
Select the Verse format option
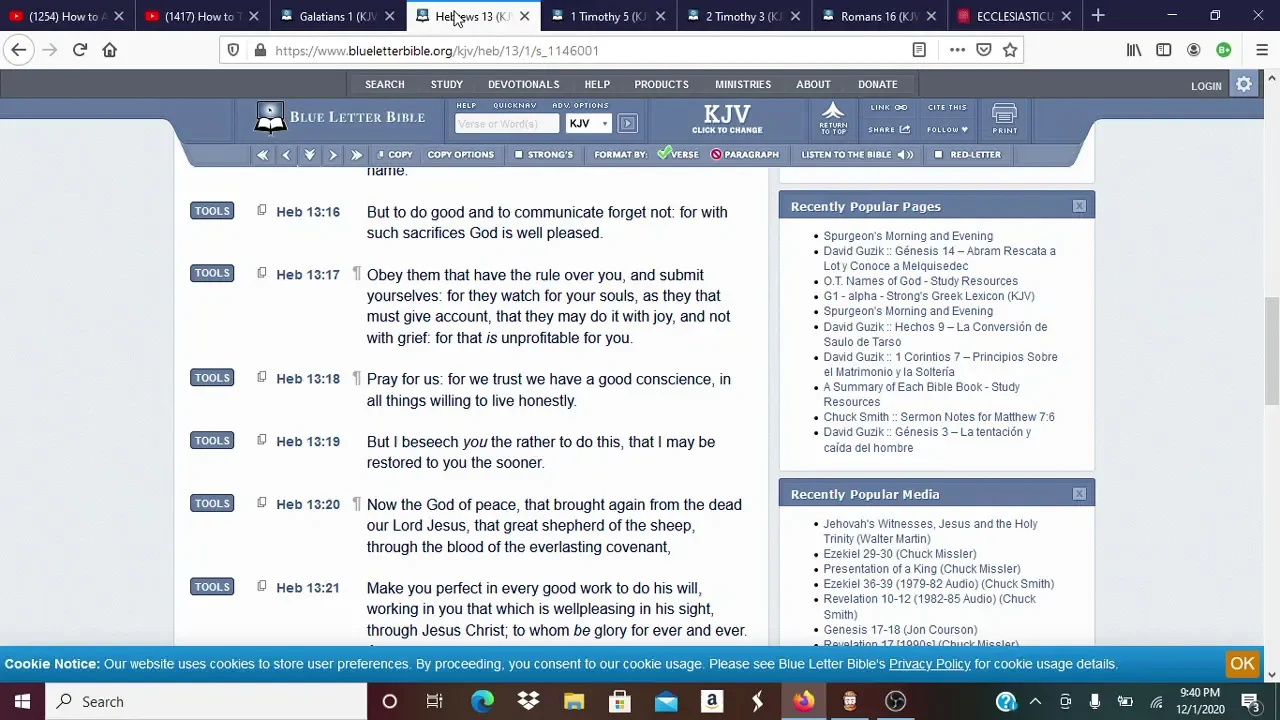click(x=678, y=155)
